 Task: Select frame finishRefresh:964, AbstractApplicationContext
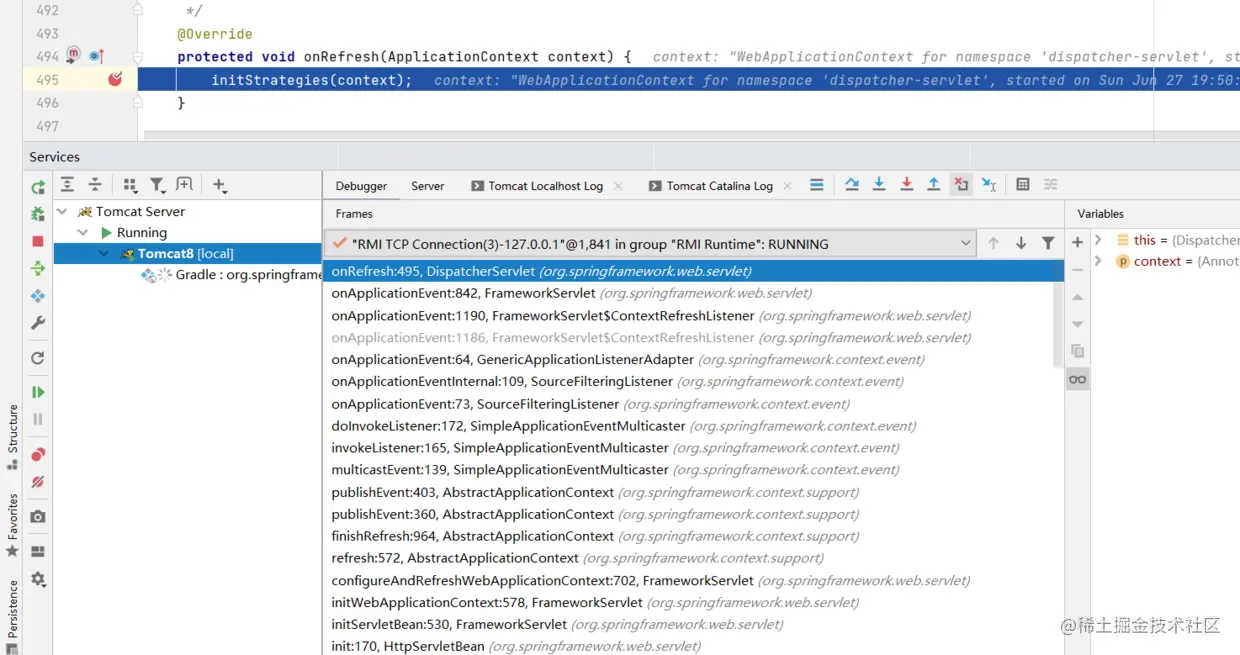point(594,536)
